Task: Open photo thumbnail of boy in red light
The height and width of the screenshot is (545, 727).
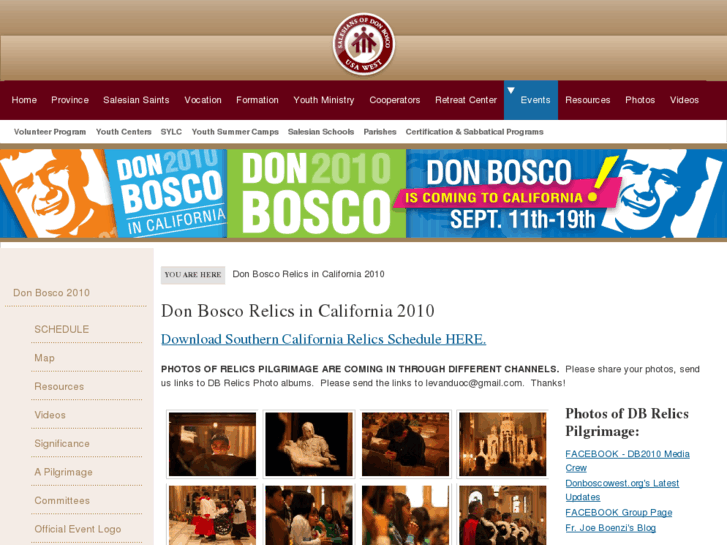Action: [212, 444]
